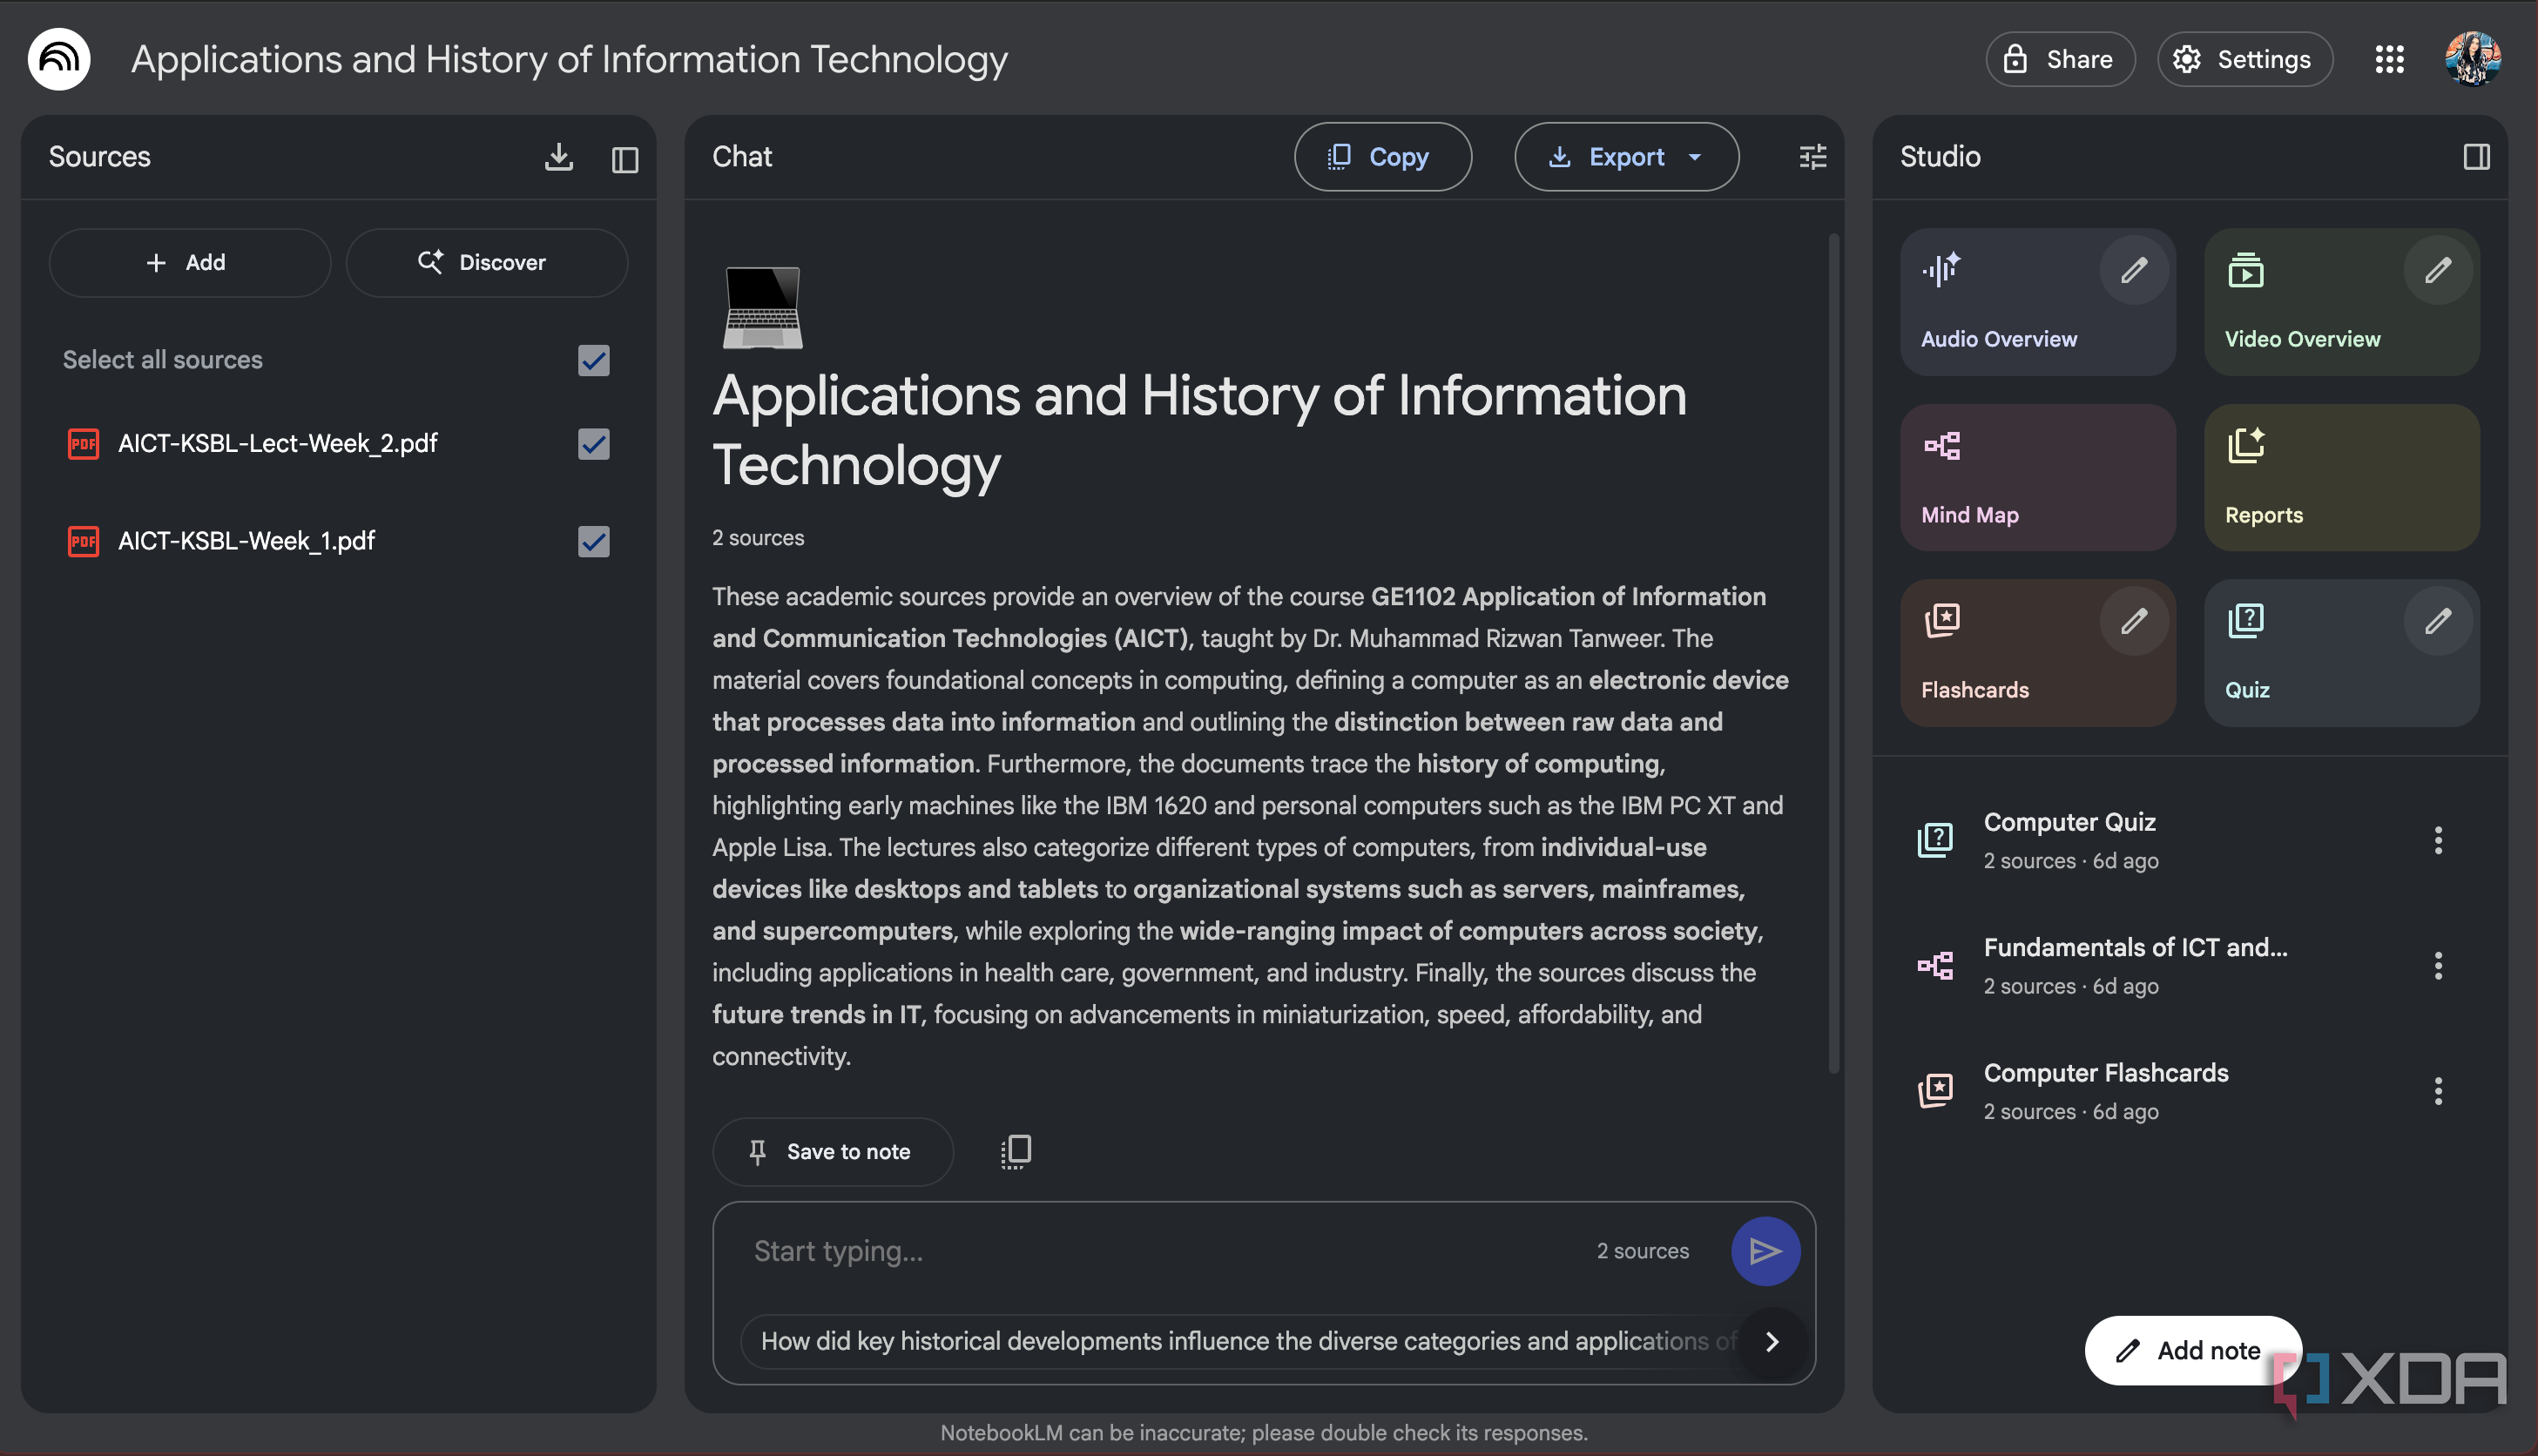
Task: Open the account profile avatar
Action: click(2472, 59)
